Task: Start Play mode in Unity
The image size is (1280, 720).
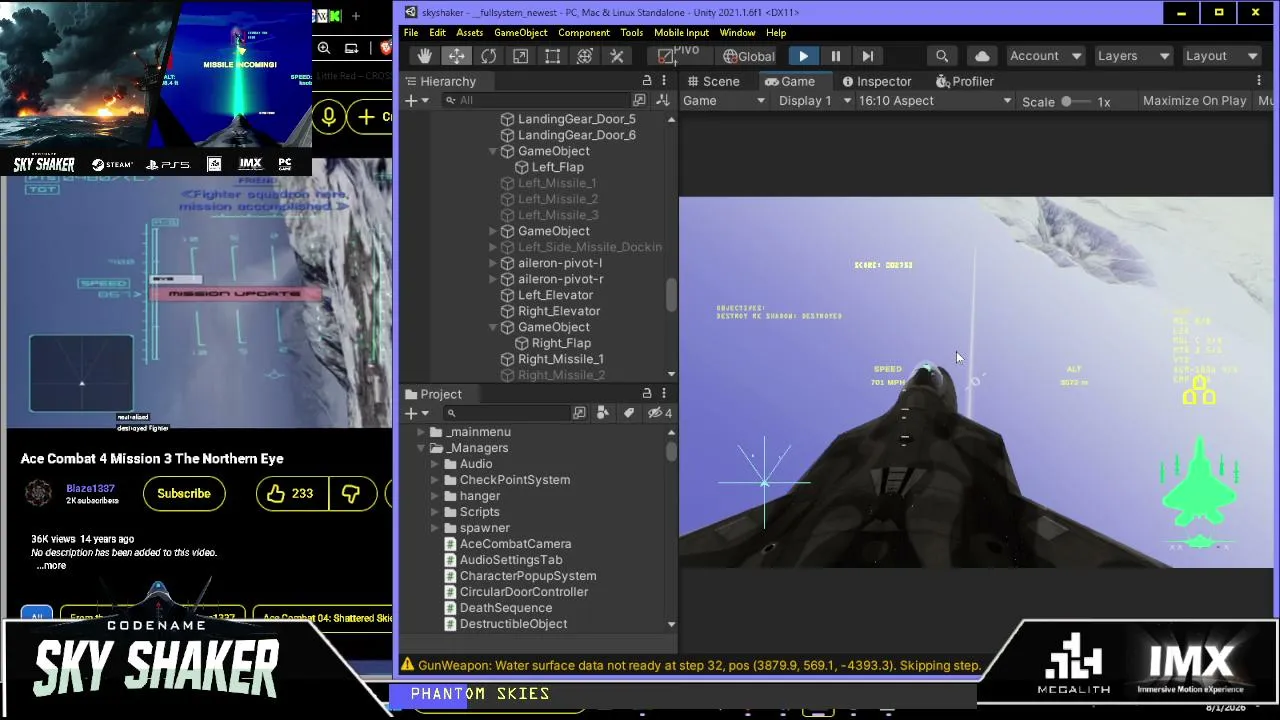Action: coord(803,56)
